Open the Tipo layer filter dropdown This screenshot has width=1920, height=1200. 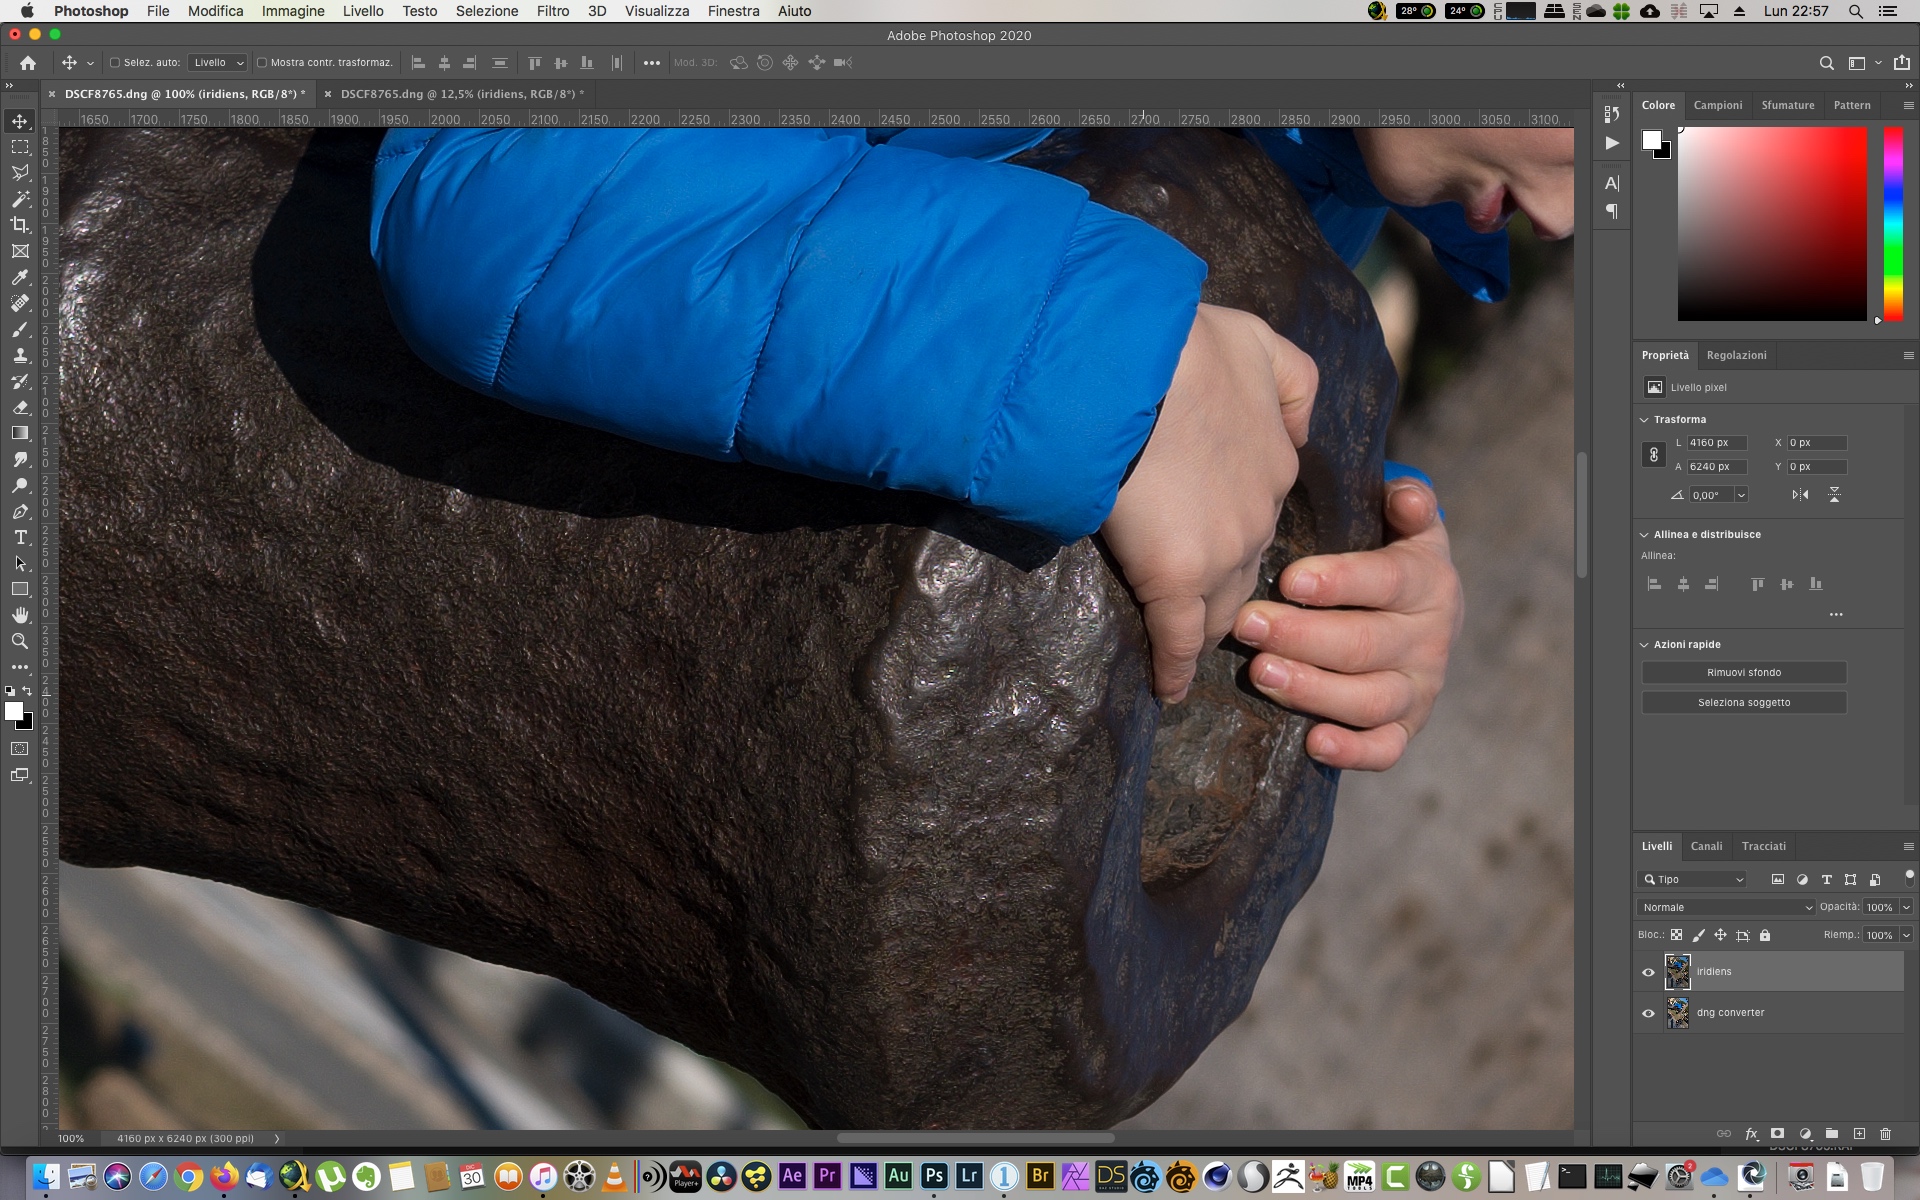click(x=1693, y=880)
